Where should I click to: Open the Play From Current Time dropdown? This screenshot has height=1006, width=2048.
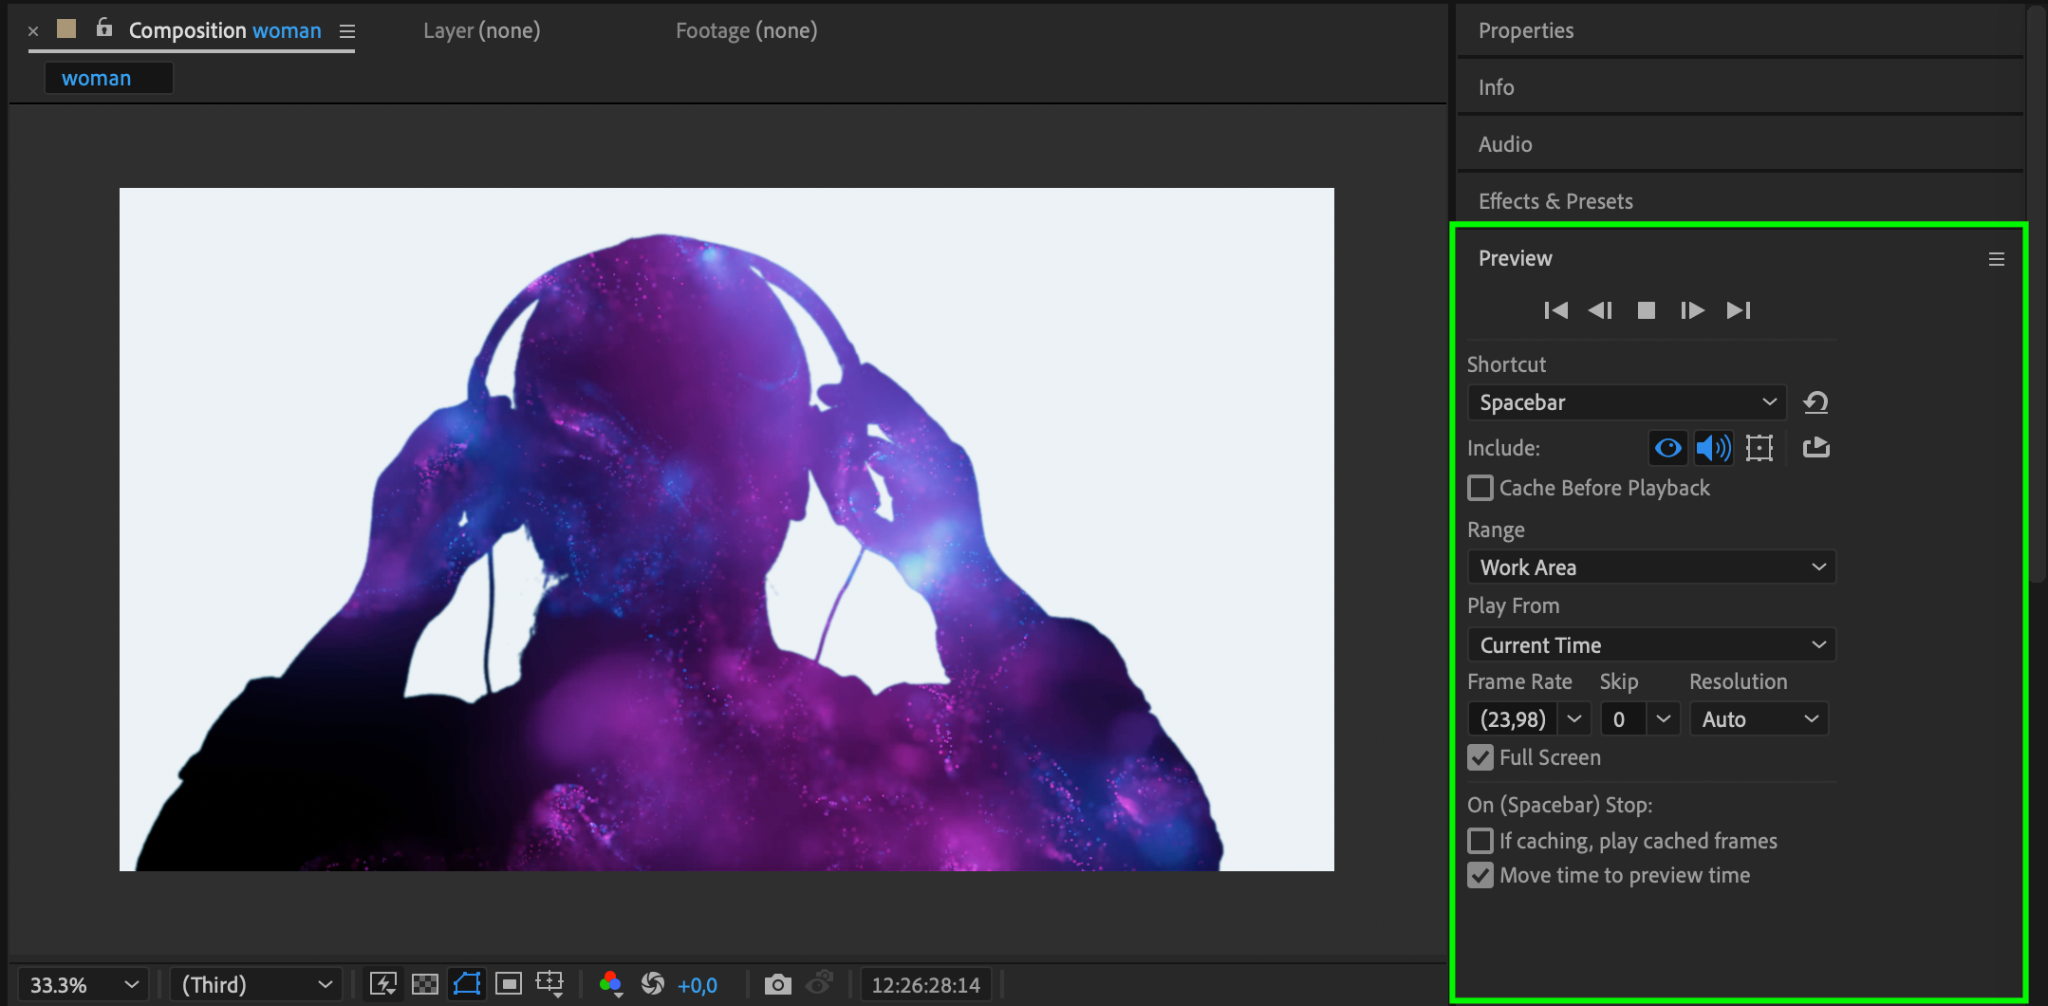[x=1651, y=645]
